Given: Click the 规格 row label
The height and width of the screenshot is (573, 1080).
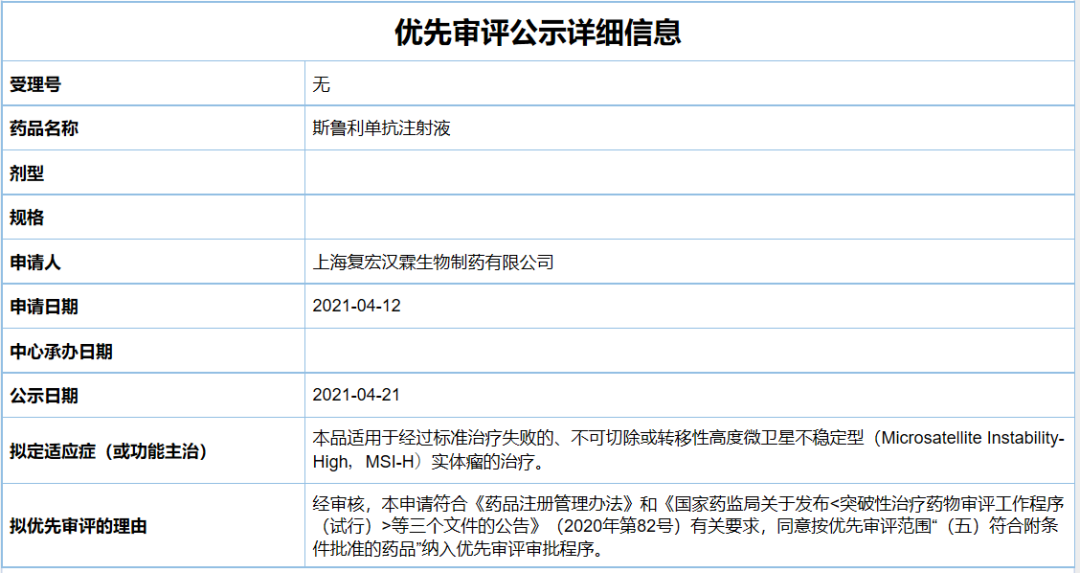Looking at the screenshot, I should tap(27, 217).
